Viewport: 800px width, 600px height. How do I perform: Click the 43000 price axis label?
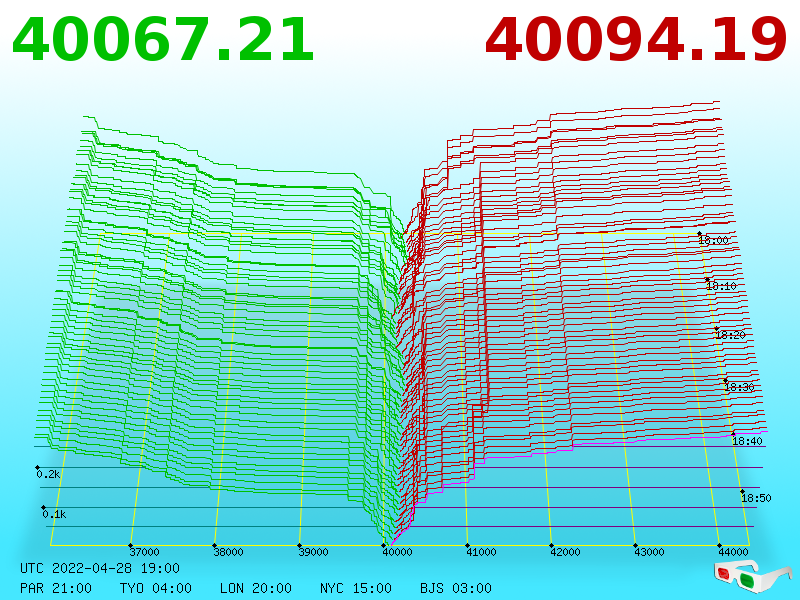649,552
